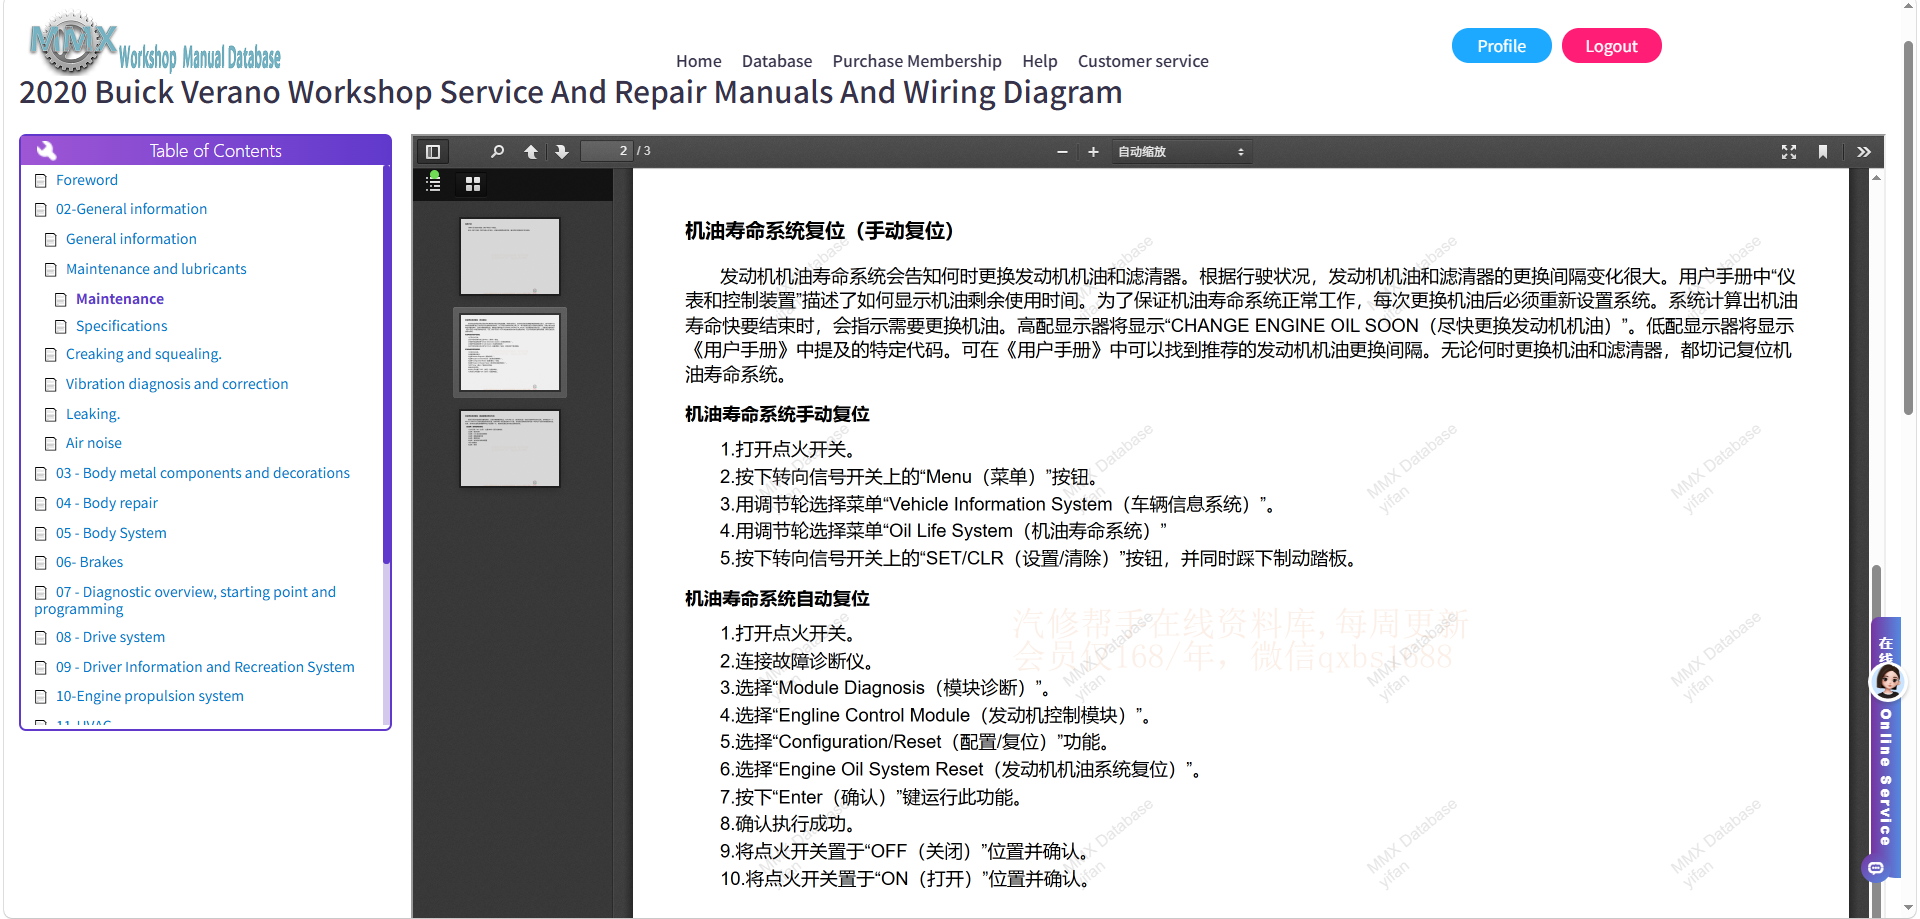Click the page number input field

tap(607, 151)
